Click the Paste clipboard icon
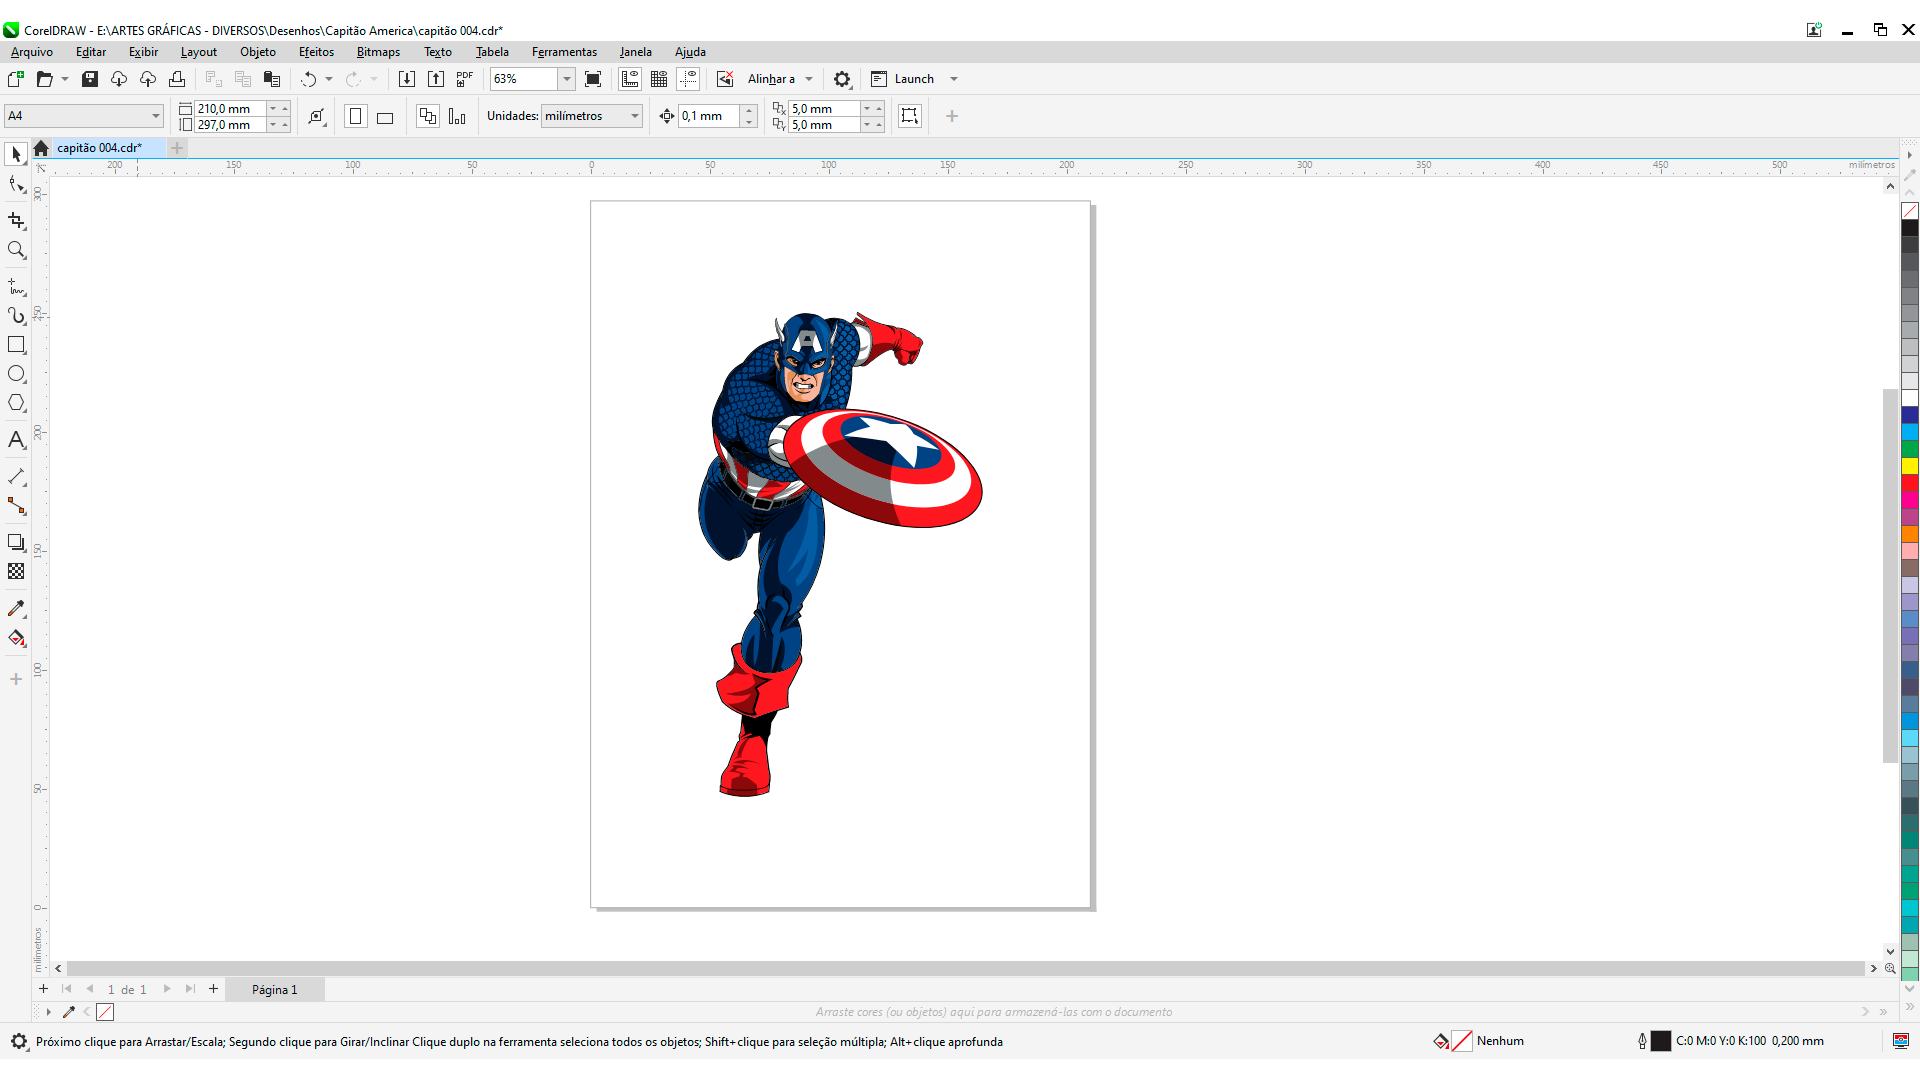Viewport: 1920px width, 1080px height. 272,79
